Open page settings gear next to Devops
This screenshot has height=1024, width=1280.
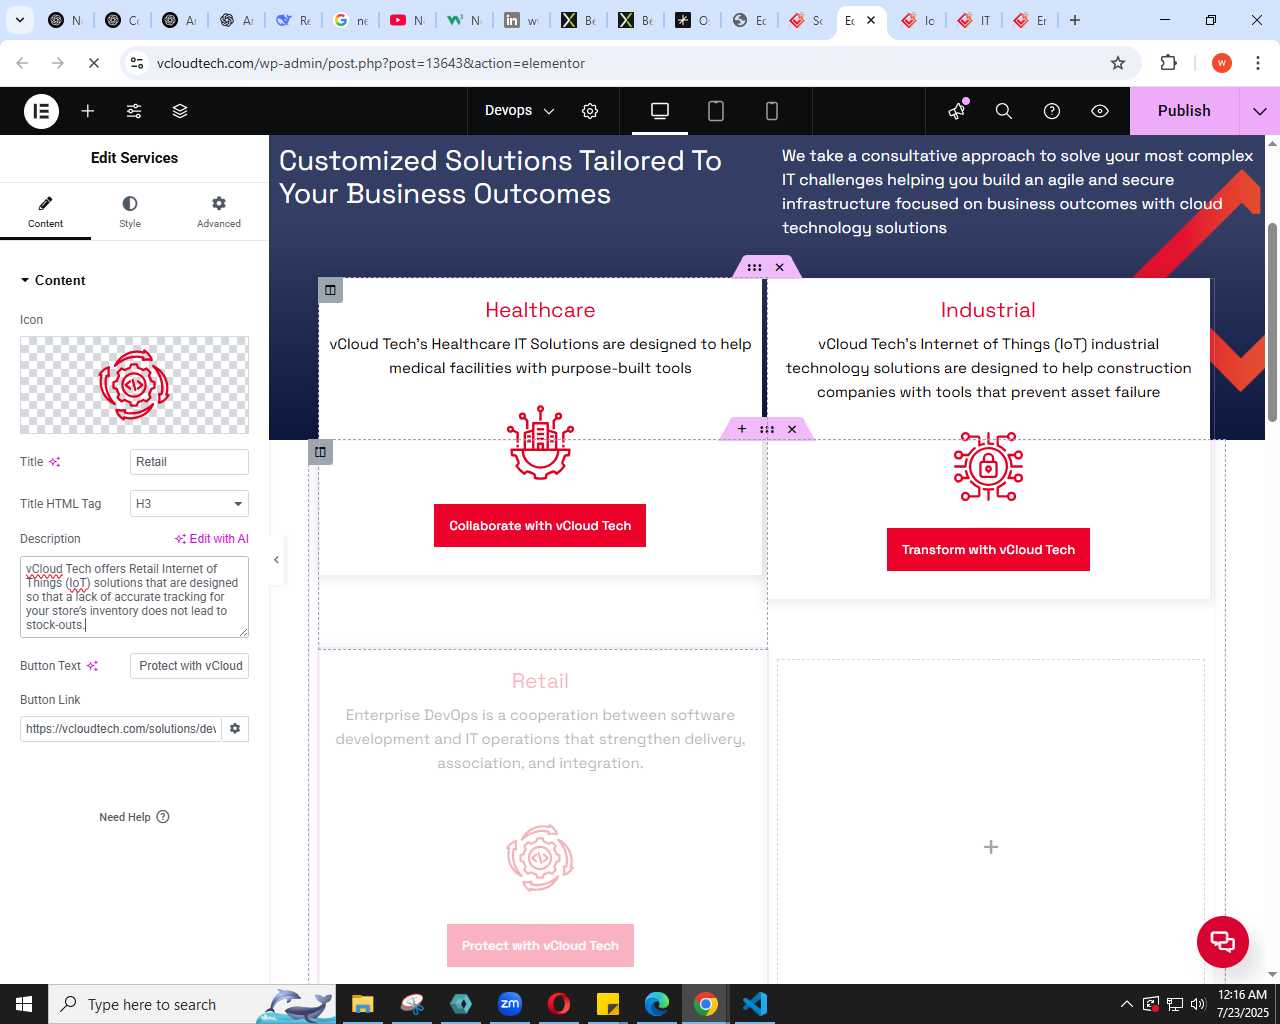click(x=590, y=111)
